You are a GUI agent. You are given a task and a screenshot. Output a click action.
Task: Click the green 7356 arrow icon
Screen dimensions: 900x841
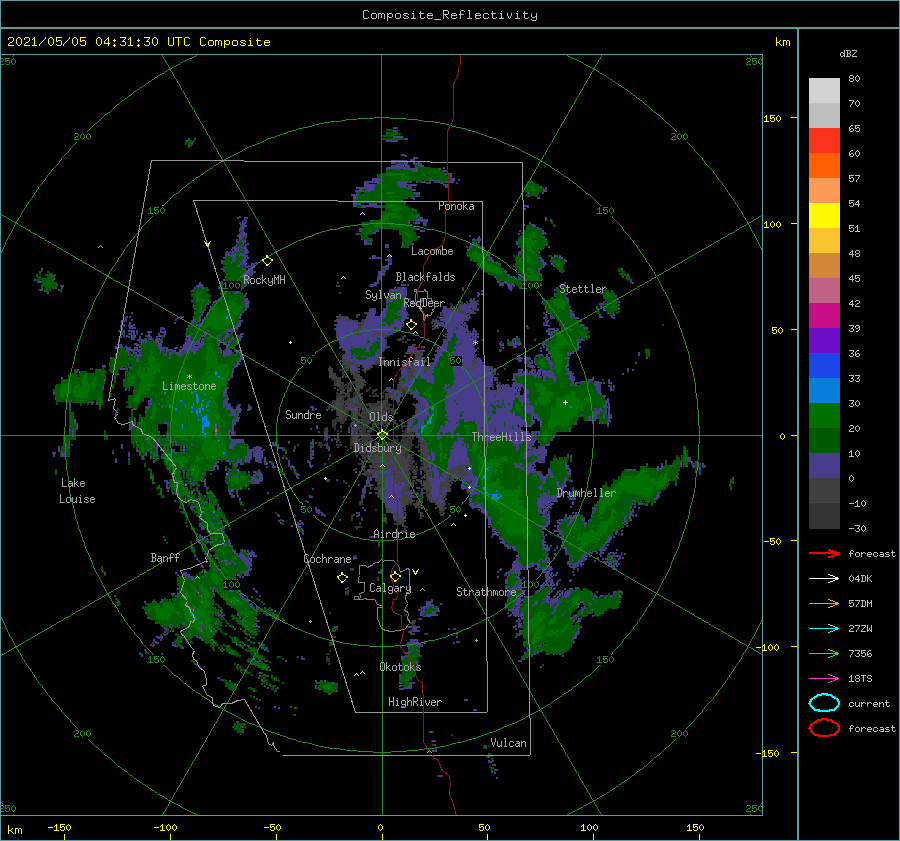tap(824, 653)
